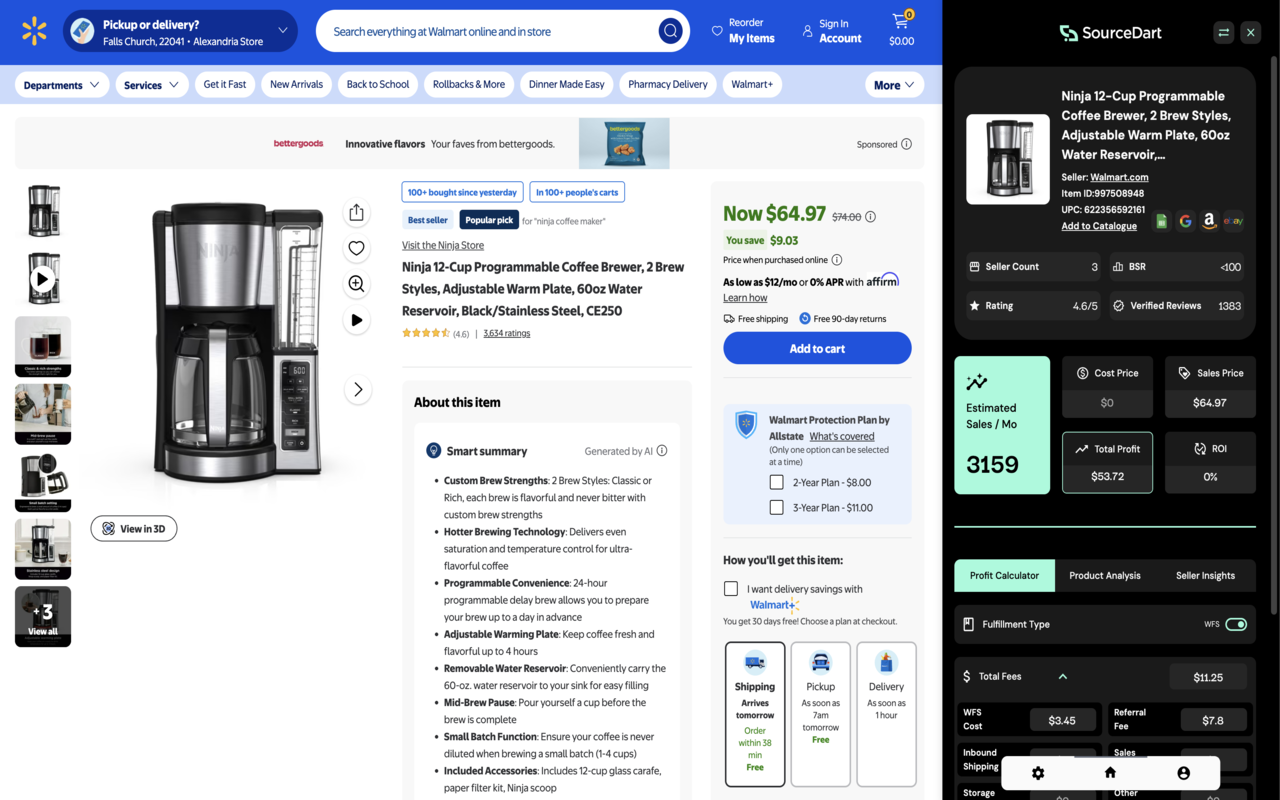
Task: Open the SourceDart account profile icon
Action: [1183, 773]
